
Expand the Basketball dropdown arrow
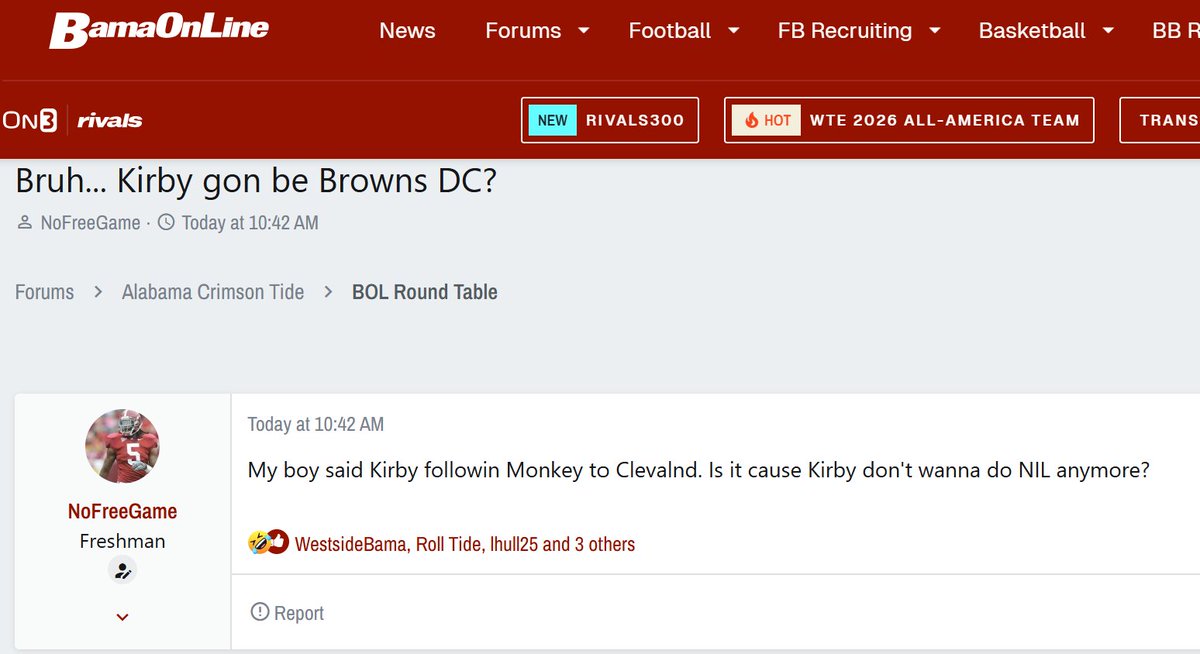pyautogui.click(x=1108, y=31)
